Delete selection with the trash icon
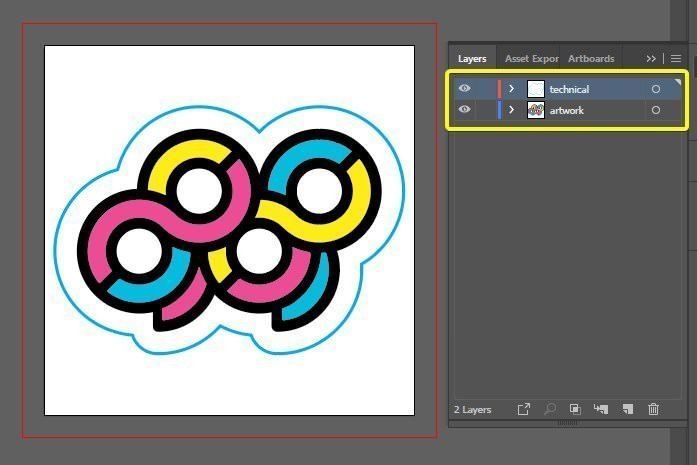 (x=654, y=409)
